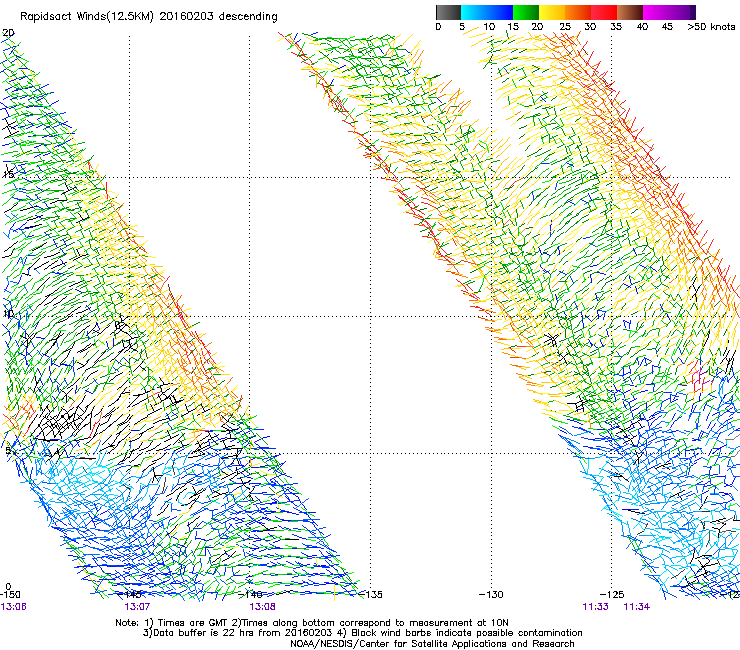Screen dimensions: 740x650
Task: Click the purple time label 13:07
Action: [x=137, y=607]
